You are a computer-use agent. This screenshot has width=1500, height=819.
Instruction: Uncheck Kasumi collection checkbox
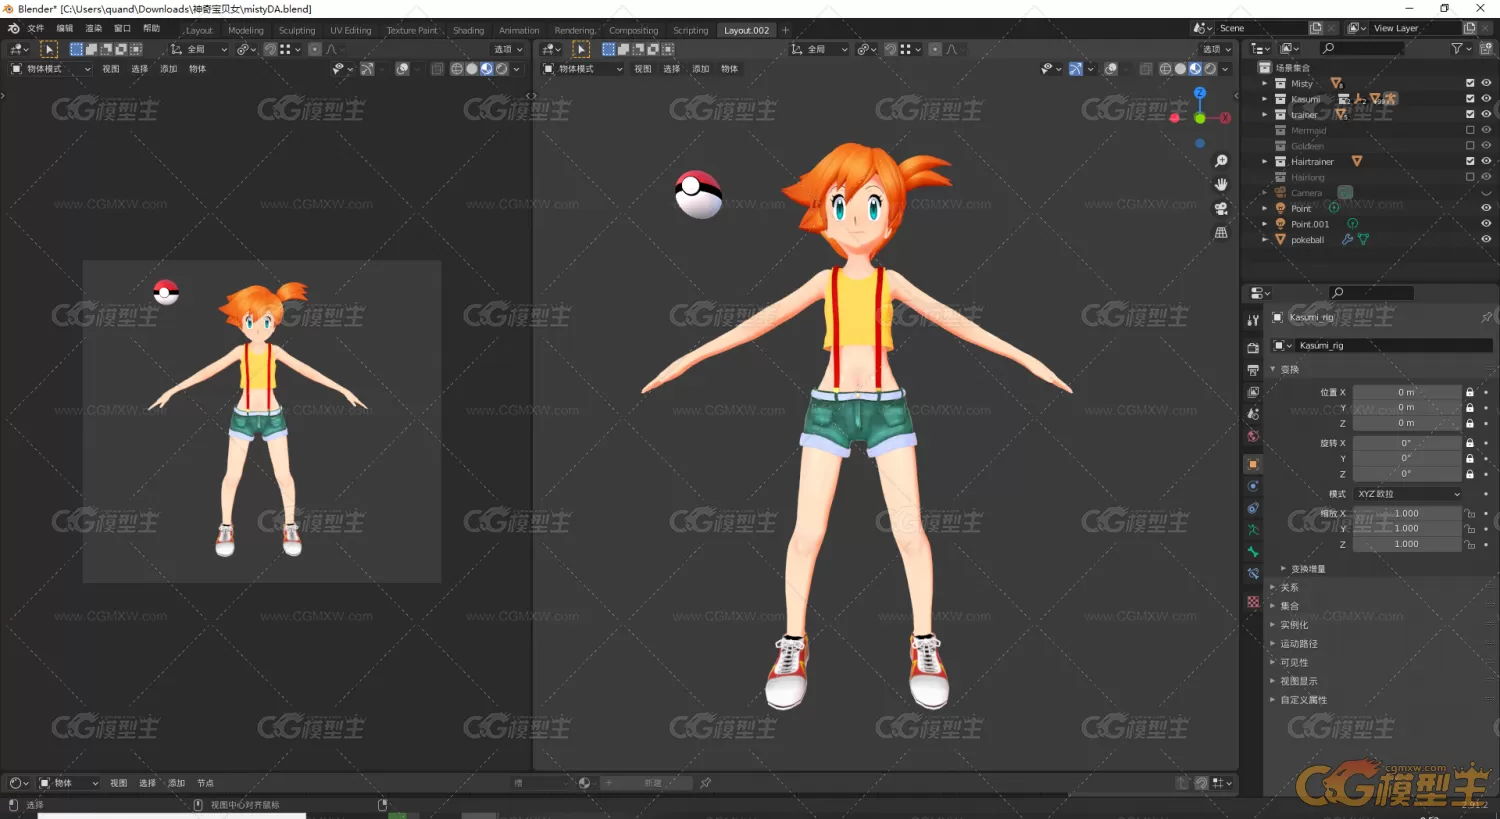tap(1470, 99)
